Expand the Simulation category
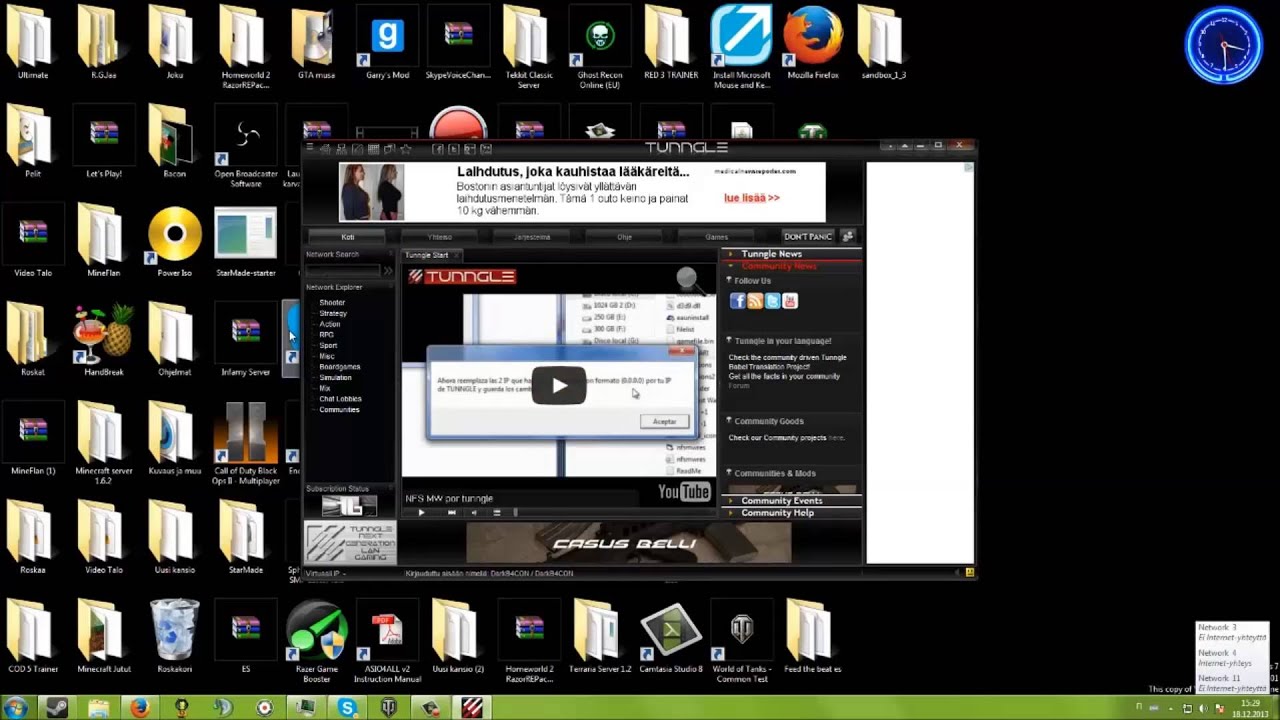This screenshot has width=1280, height=720. pos(335,378)
